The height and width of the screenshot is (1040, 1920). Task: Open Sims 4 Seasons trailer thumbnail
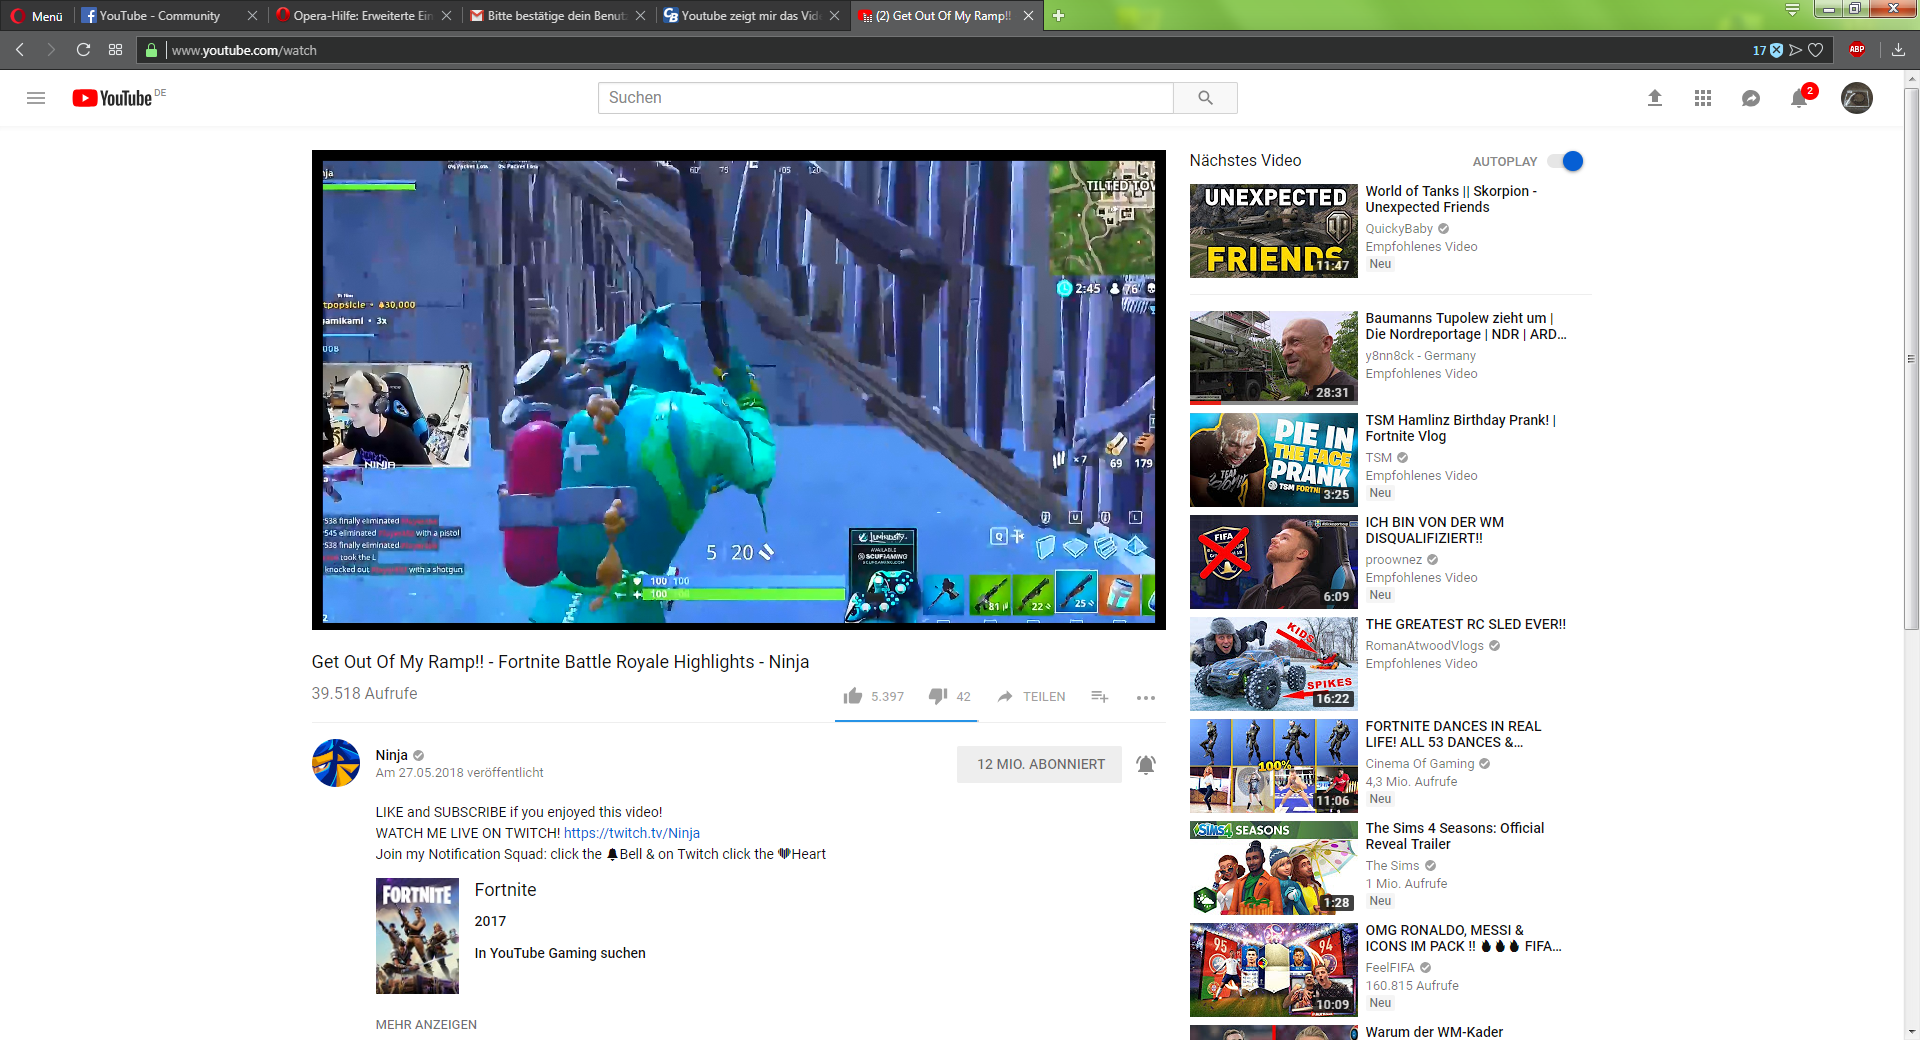pyautogui.click(x=1274, y=868)
